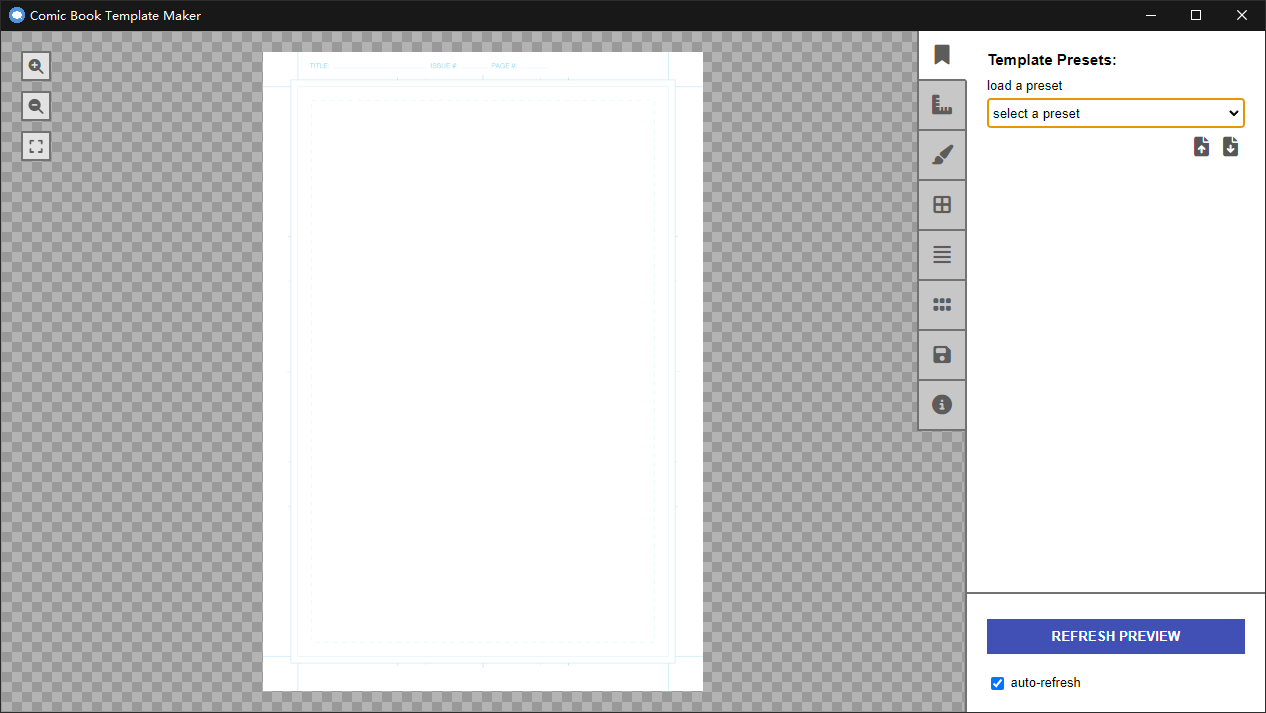Click the Comic Book Template Maker app icon
Viewport: 1266px width, 713px height.
16,15
